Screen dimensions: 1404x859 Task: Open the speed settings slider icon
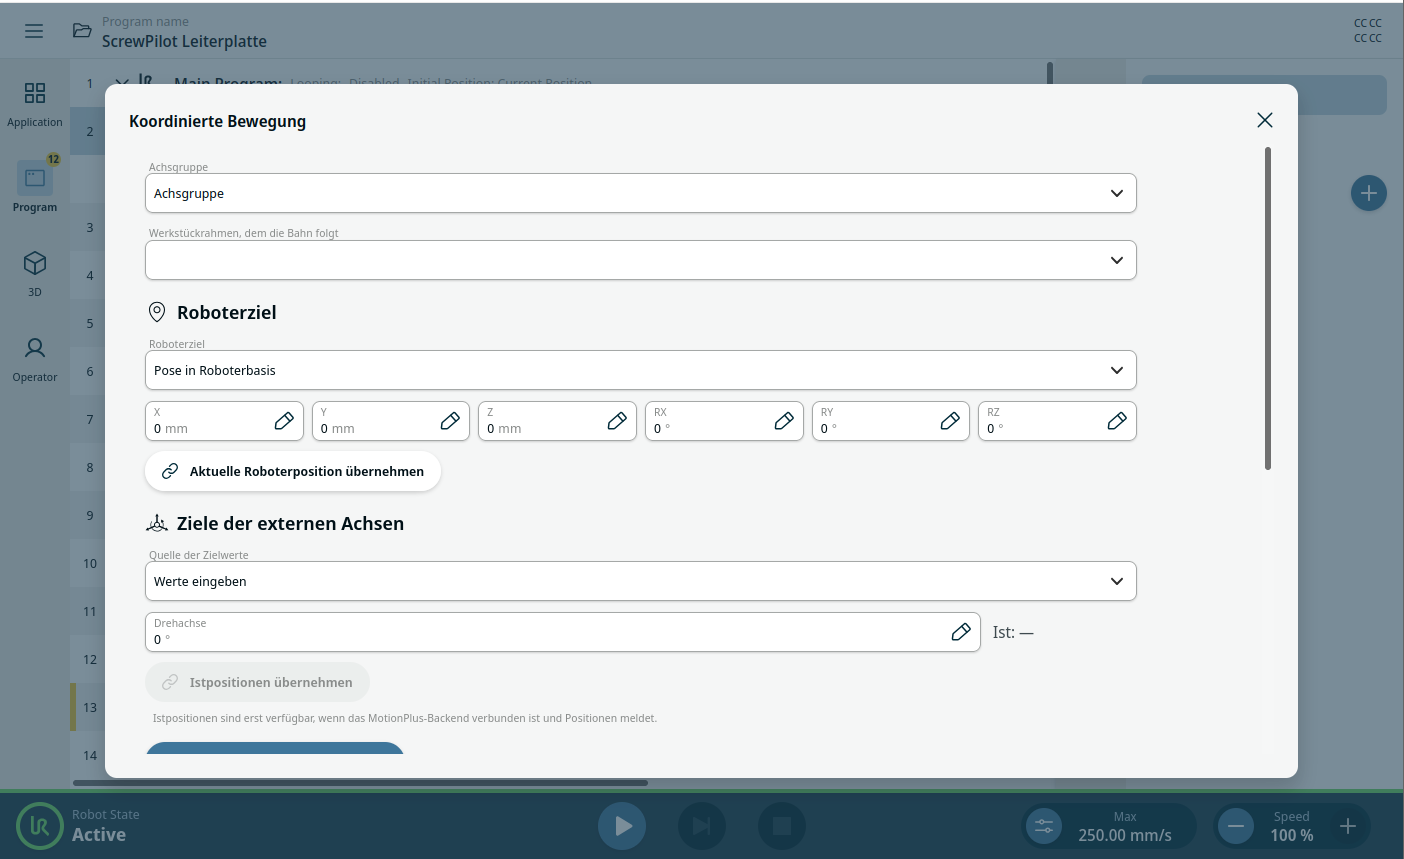[x=1044, y=826]
